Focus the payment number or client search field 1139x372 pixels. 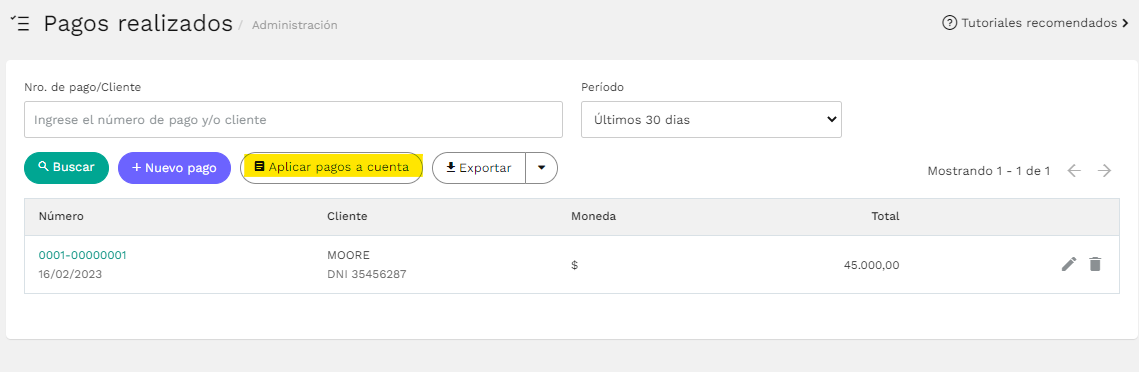pos(293,119)
